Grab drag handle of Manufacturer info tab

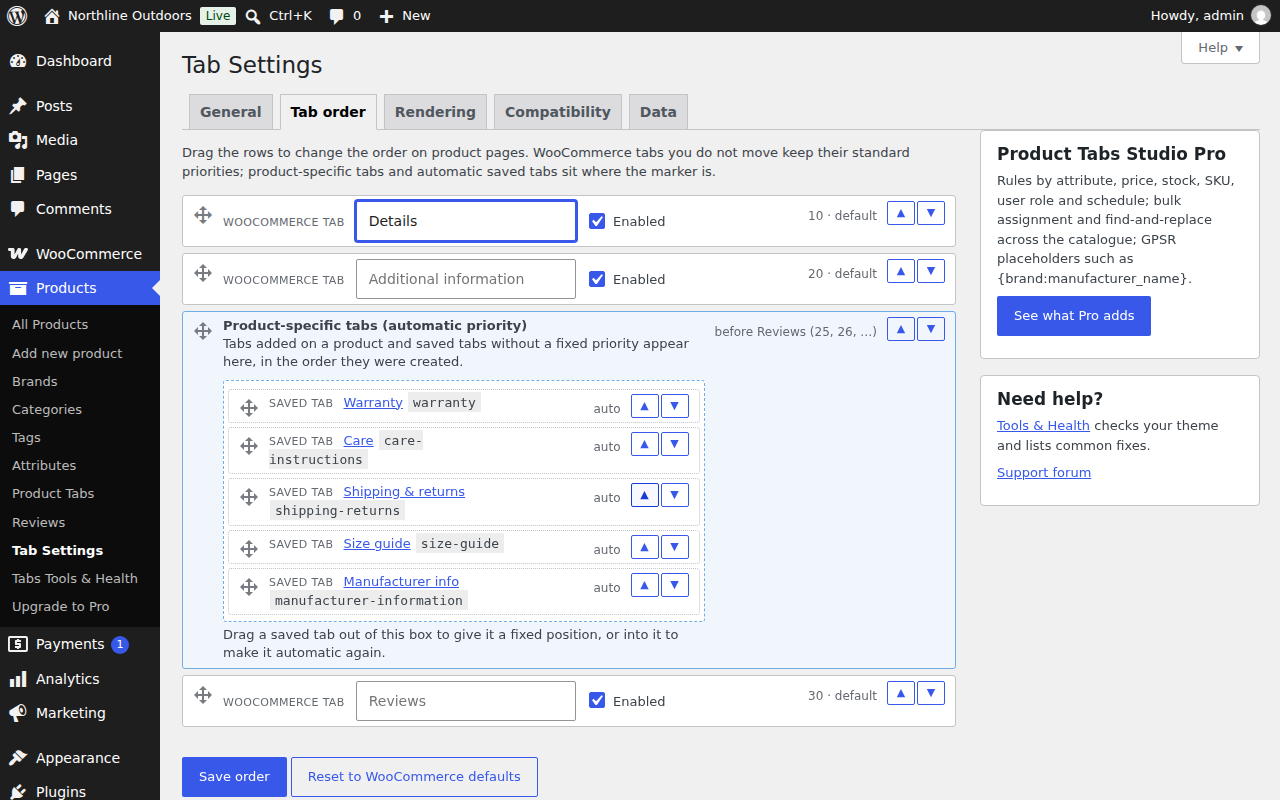[249, 587]
